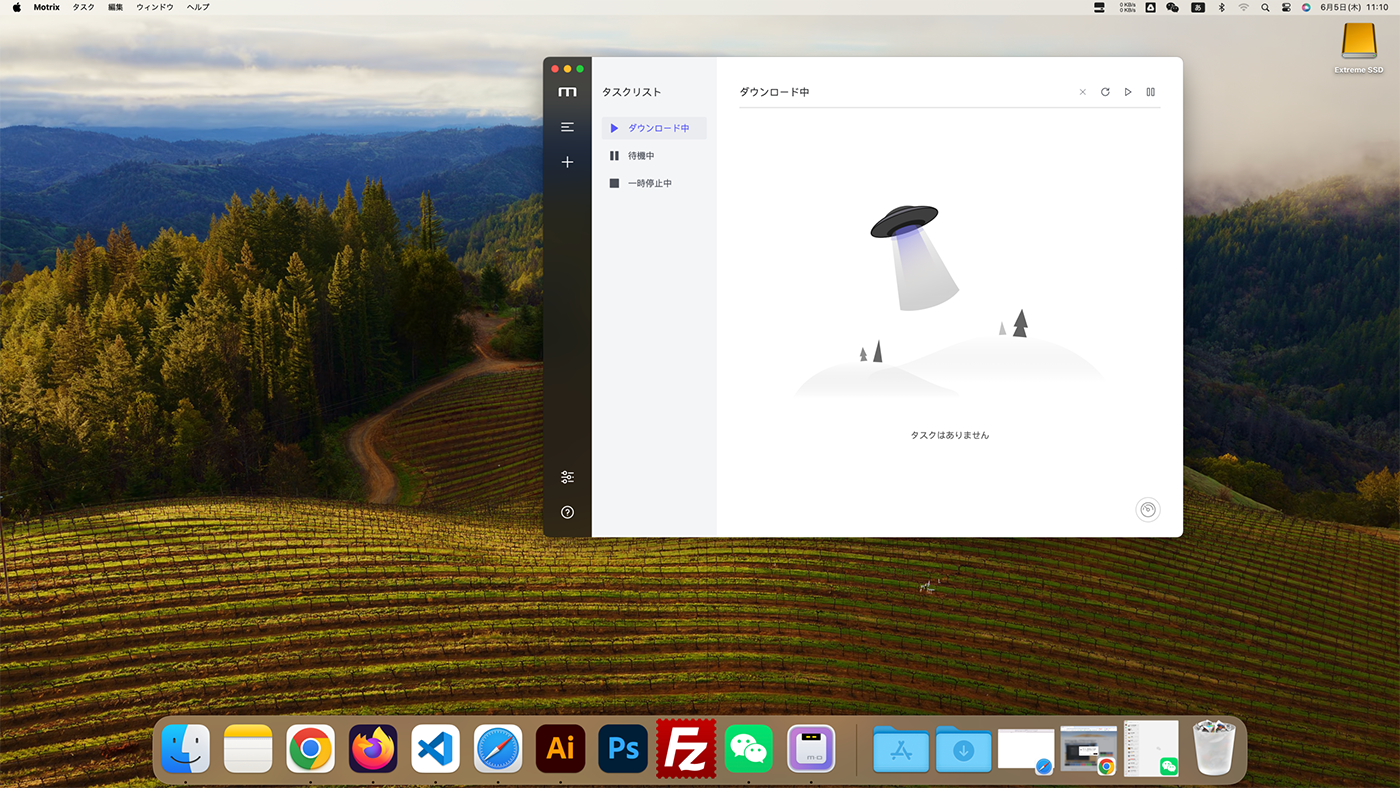Open Motrix preferences via sliders icon
1400x788 pixels.
coord(567,477)
